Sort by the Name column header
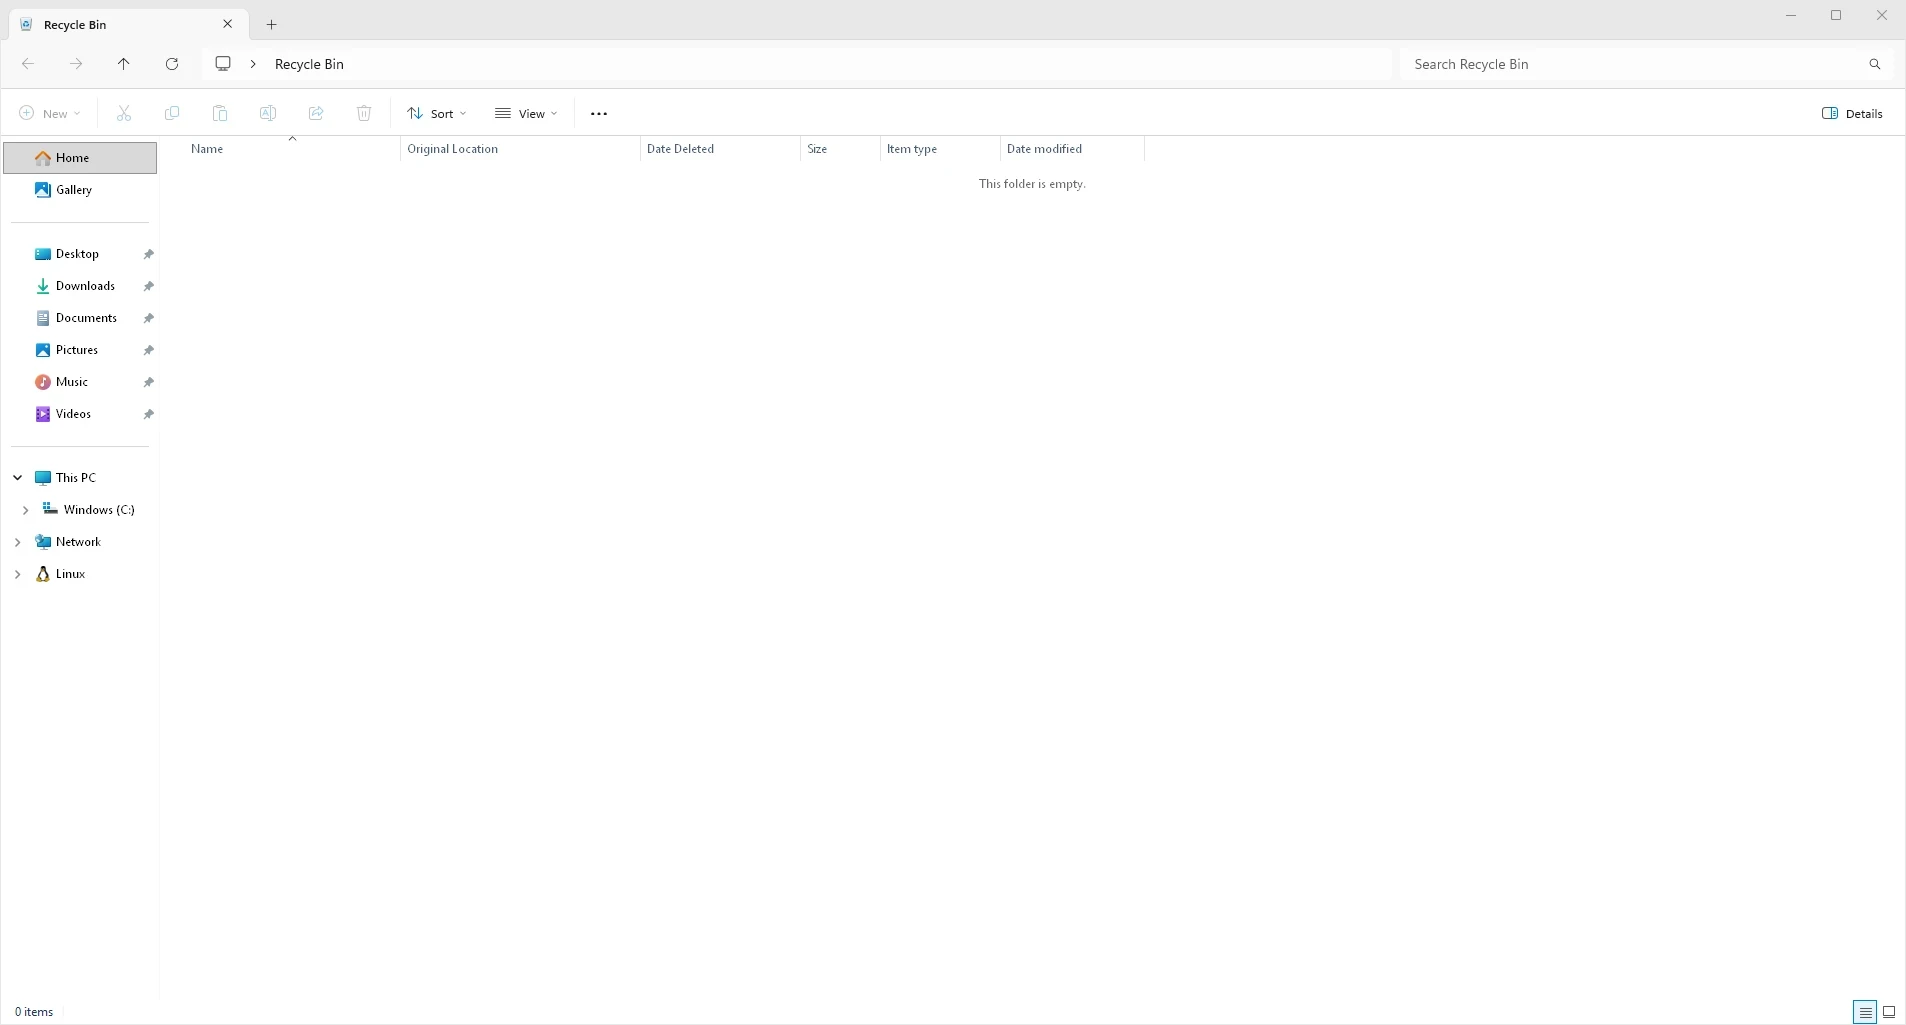Viewport: 1906px width, 1025px height. [292, 149]
